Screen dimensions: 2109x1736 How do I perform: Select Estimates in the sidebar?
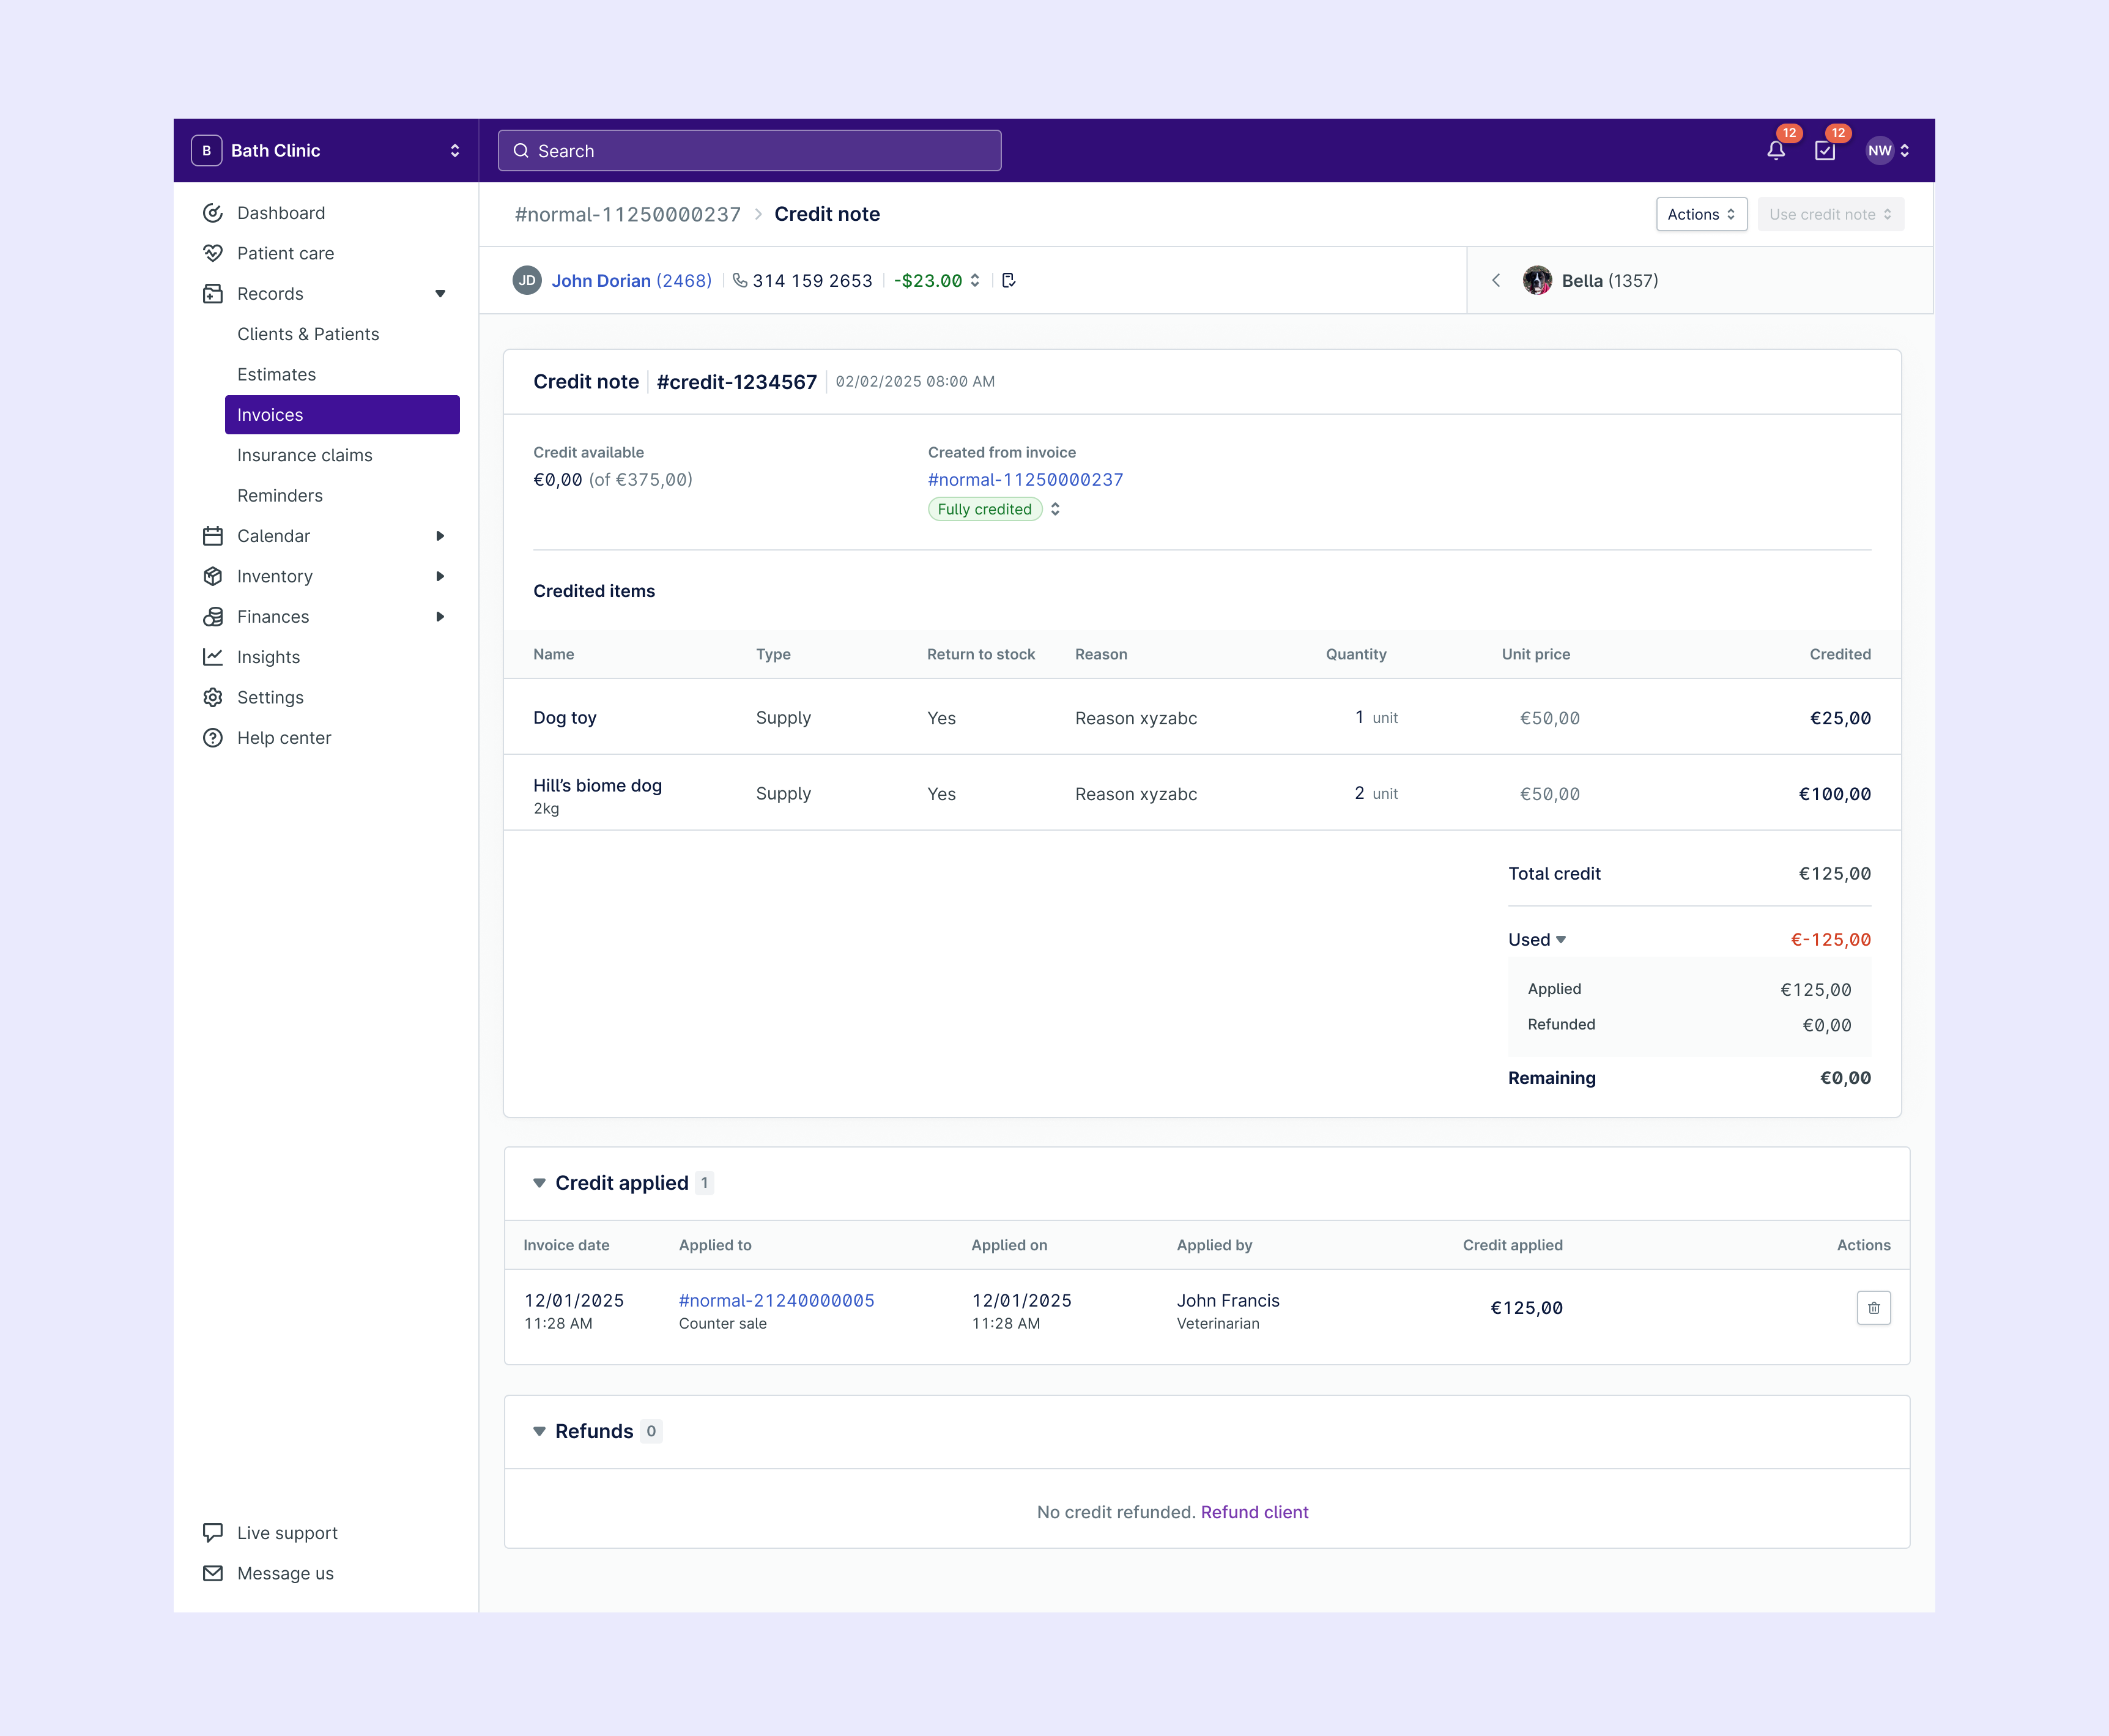(276, 374)
